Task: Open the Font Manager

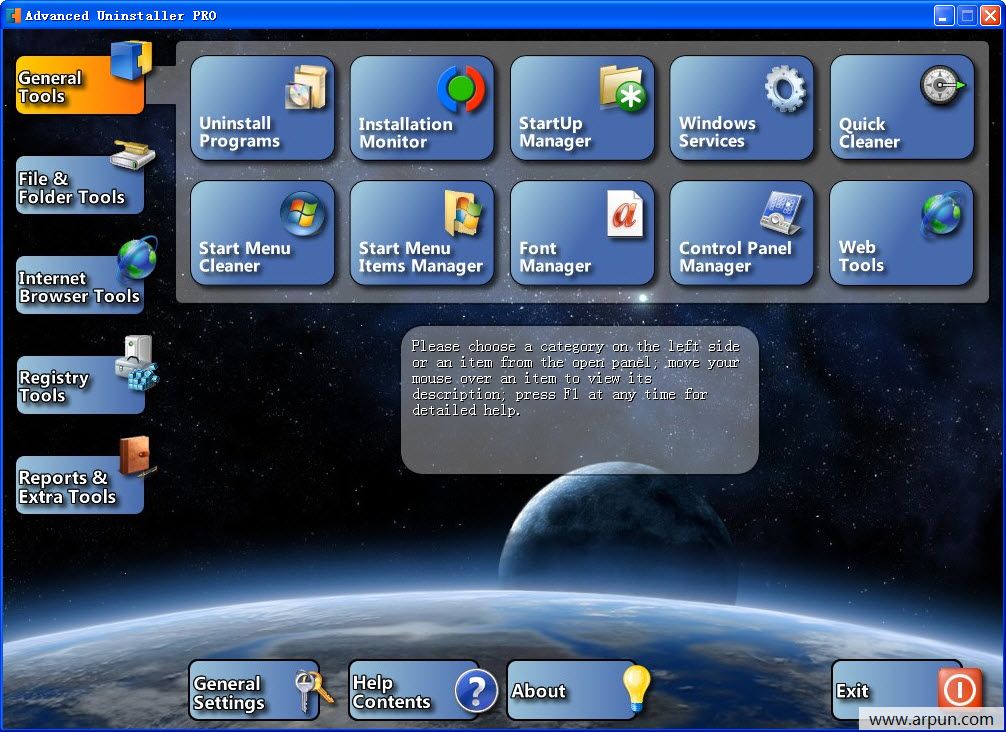Action: pos(582,233)
